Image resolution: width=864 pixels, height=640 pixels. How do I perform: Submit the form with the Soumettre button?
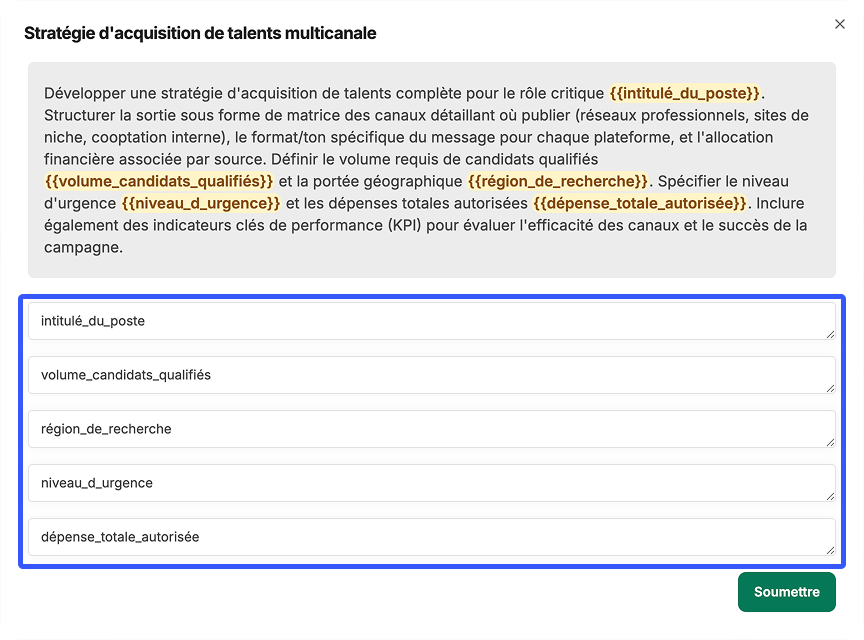click(x=786, y=592)
